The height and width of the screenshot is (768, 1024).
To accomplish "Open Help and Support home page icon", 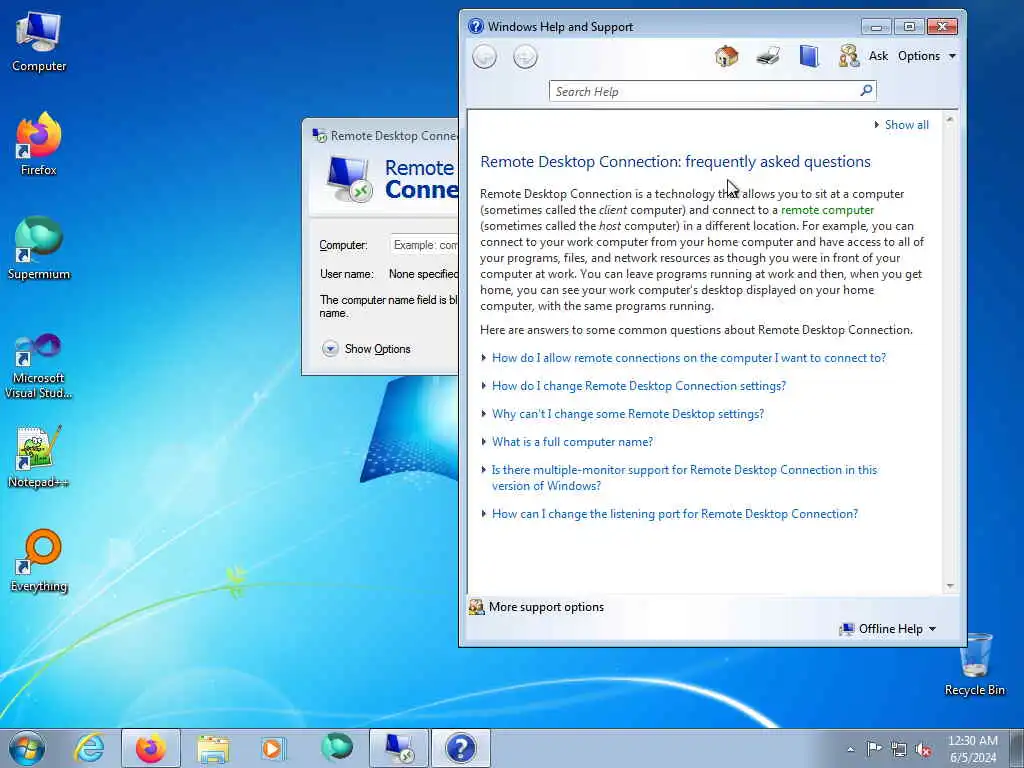I will point(726,56).
